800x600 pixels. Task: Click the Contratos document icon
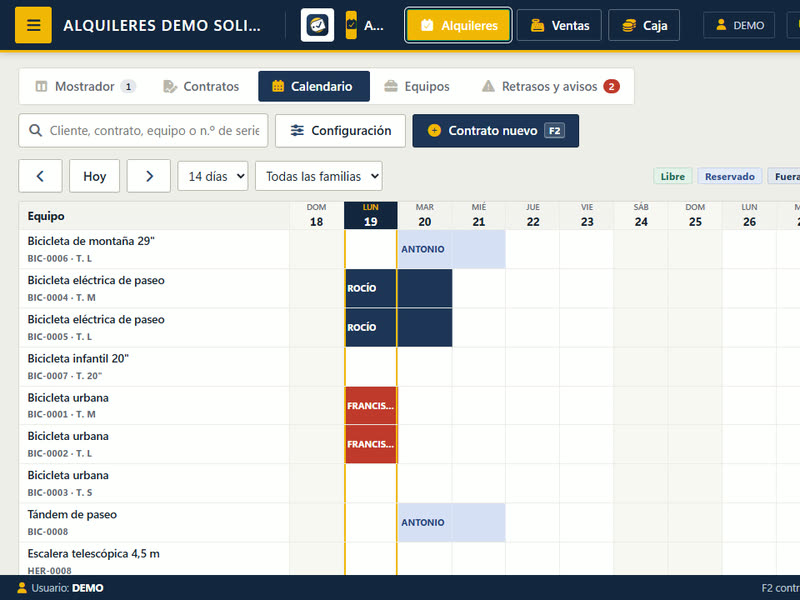pos(169,86)
